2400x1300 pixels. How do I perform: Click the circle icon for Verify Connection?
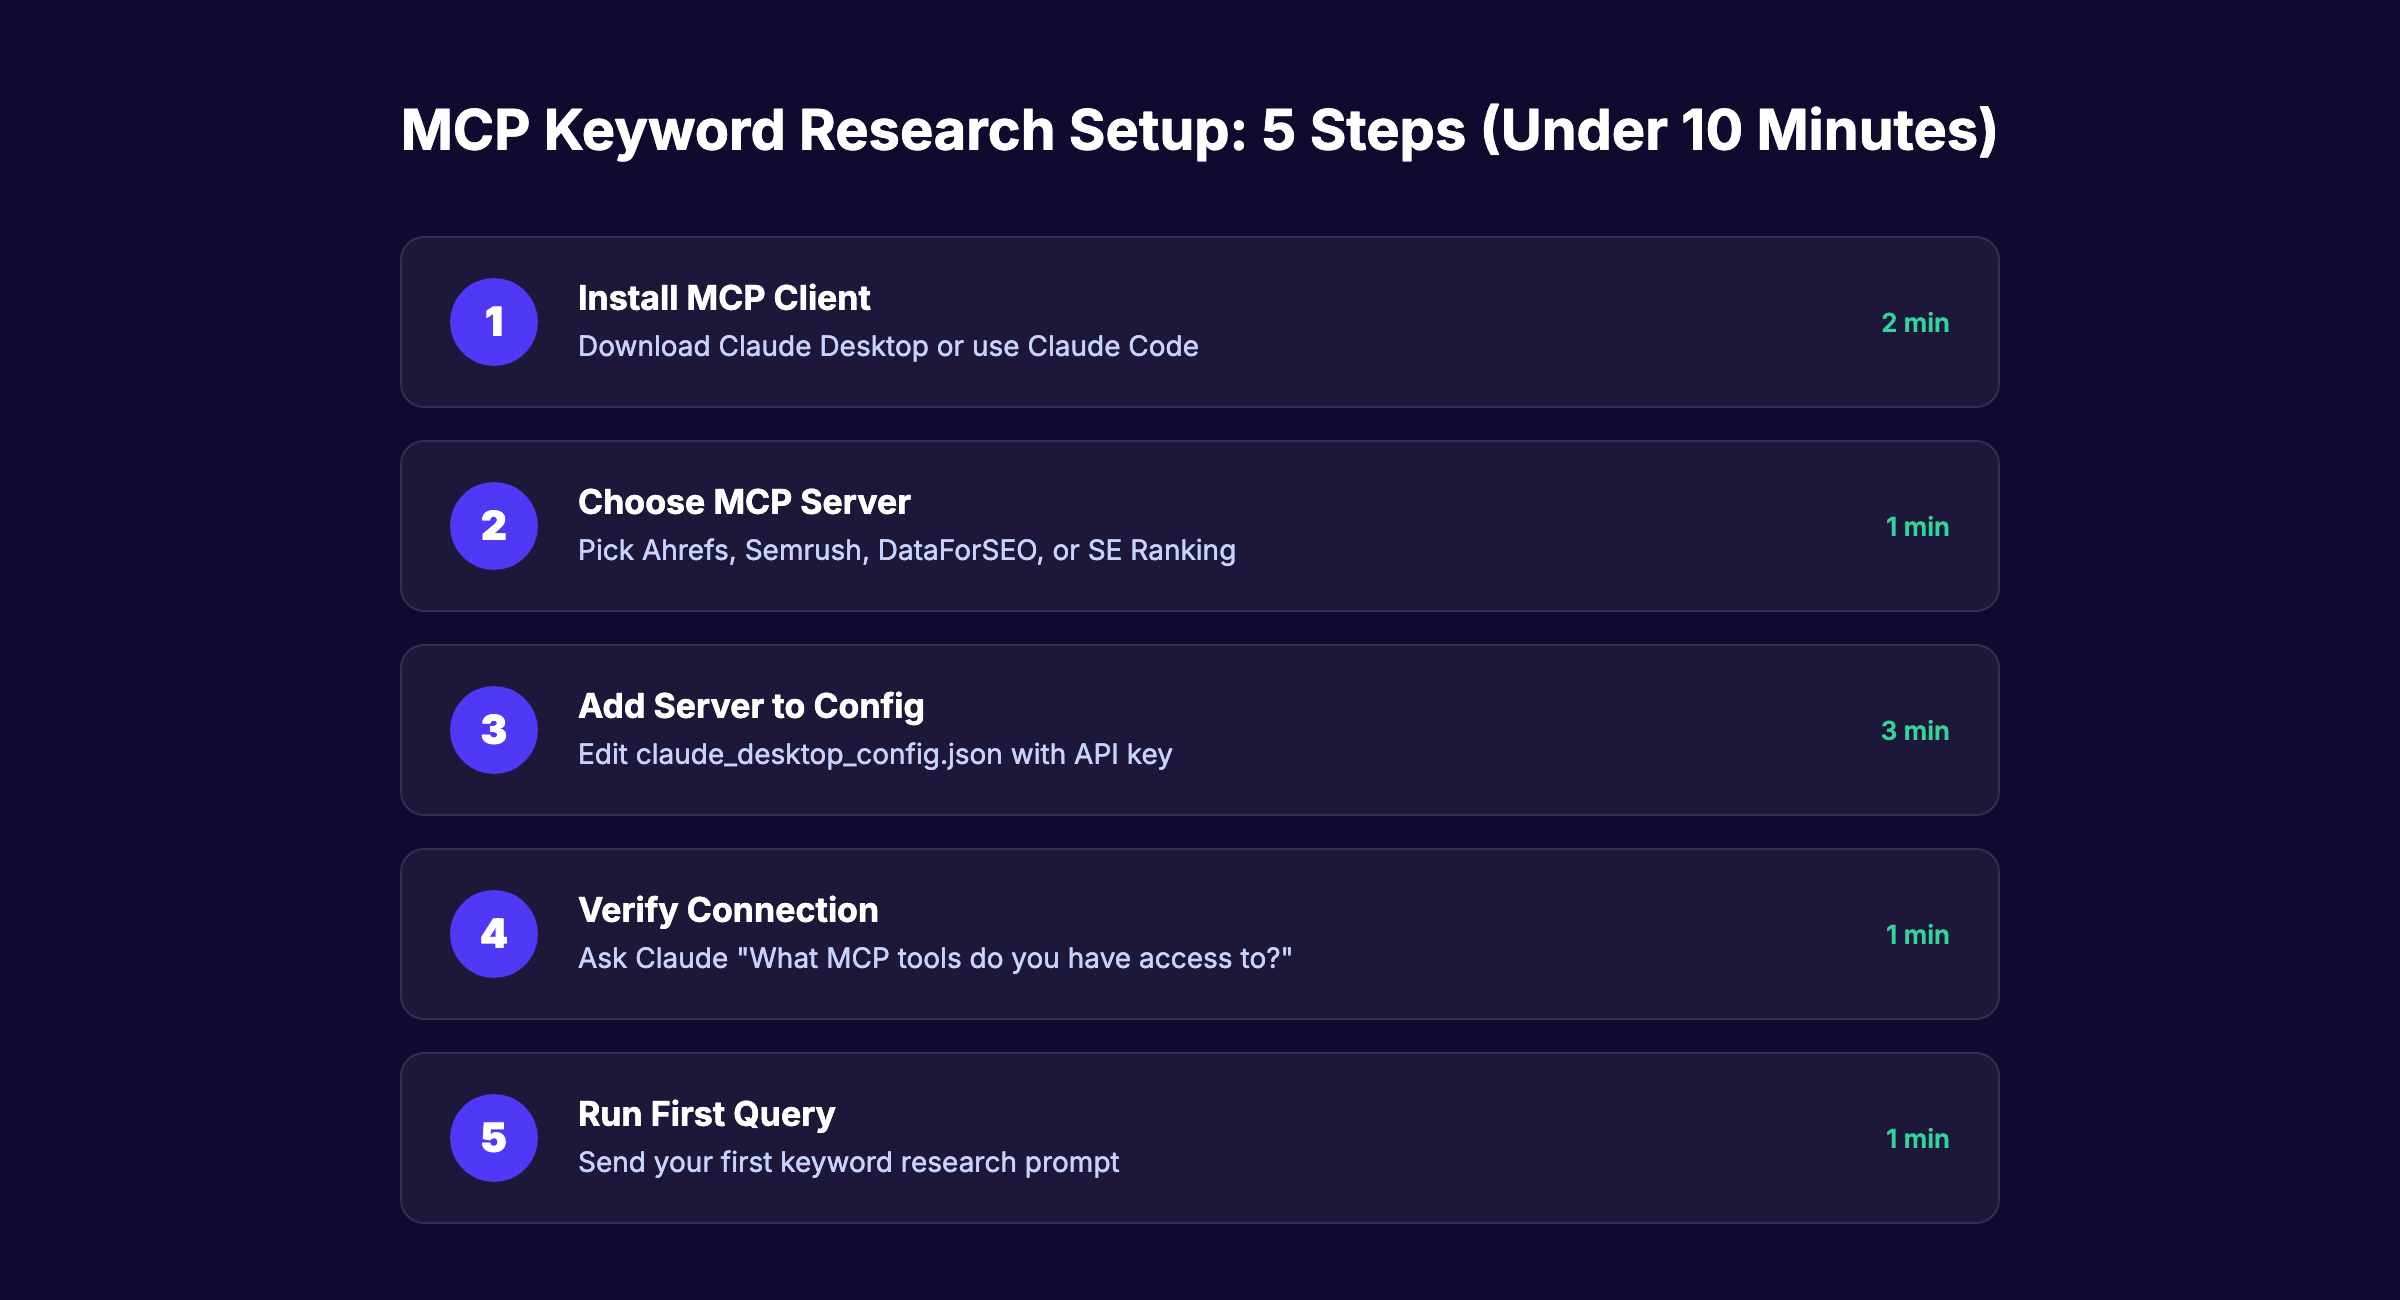click(x=494, y=934)
